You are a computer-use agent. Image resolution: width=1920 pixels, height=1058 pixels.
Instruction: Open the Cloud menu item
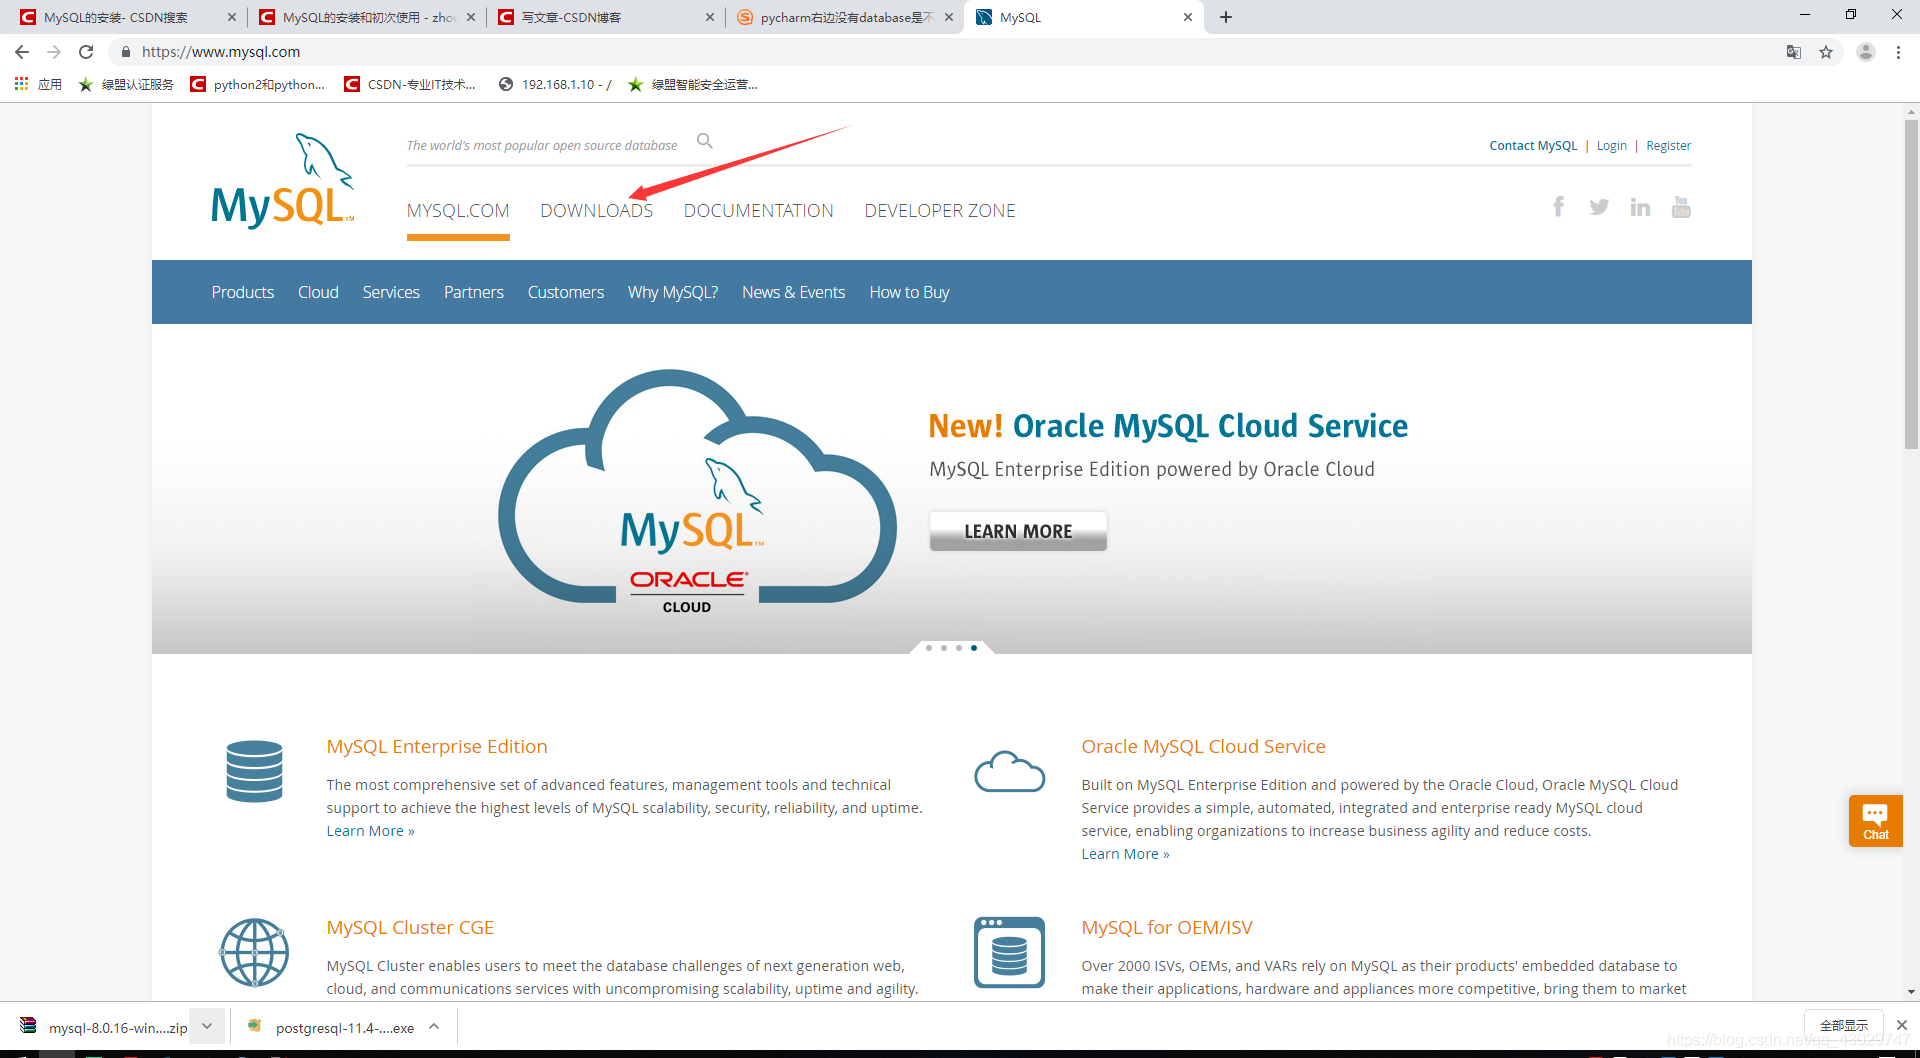(318, 292)
